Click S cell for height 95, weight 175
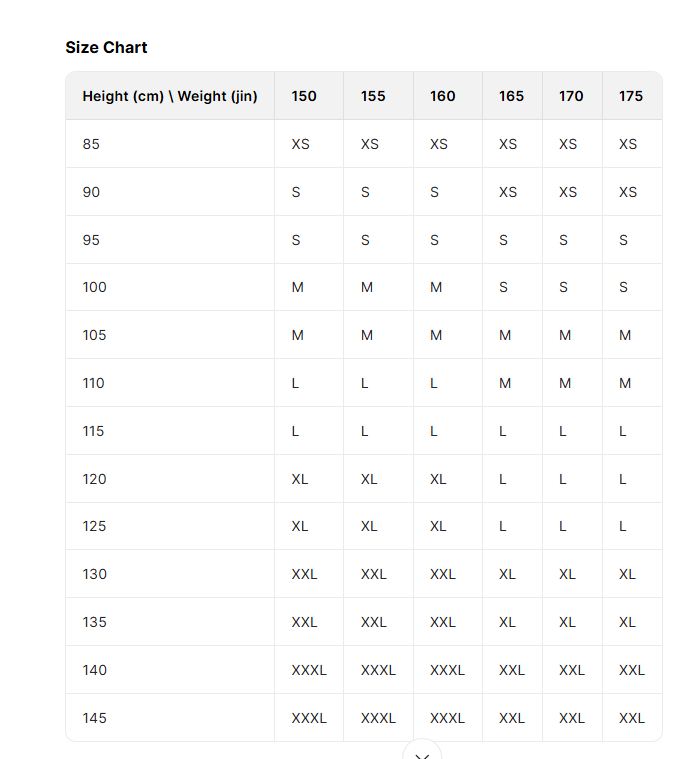Image resolution: width=699 pixels, height=759 pixels. [624, 240]
